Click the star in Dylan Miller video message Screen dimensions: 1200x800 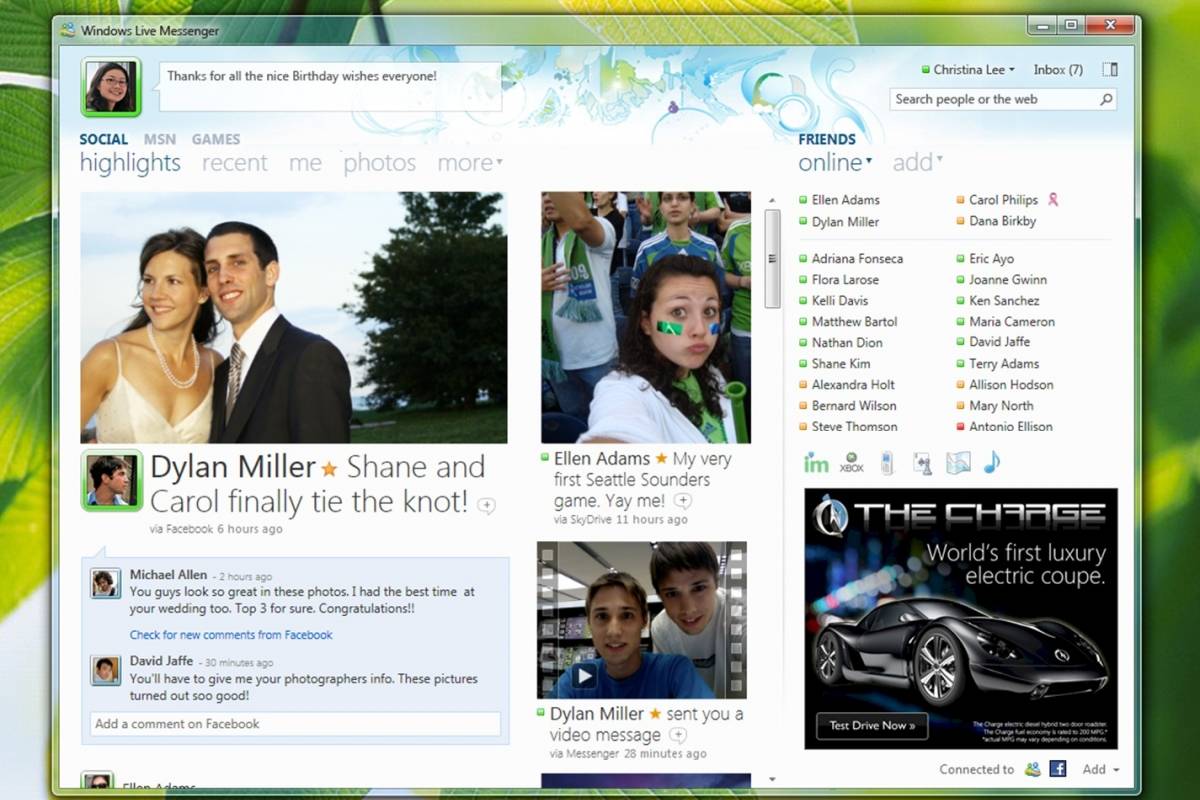pyautogui.click(x=656, y=714)
